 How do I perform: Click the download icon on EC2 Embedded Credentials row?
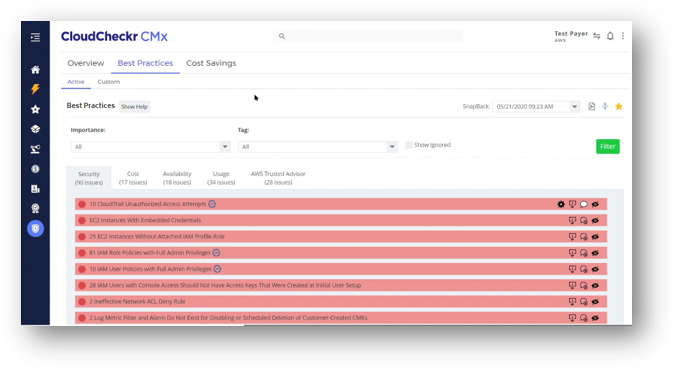[572, 221]
